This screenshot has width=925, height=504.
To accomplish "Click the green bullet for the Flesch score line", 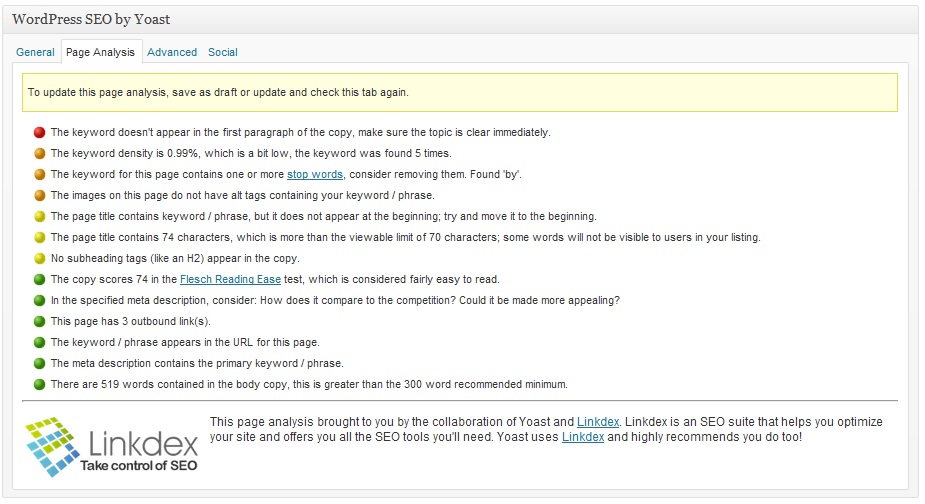I will 40,280.
